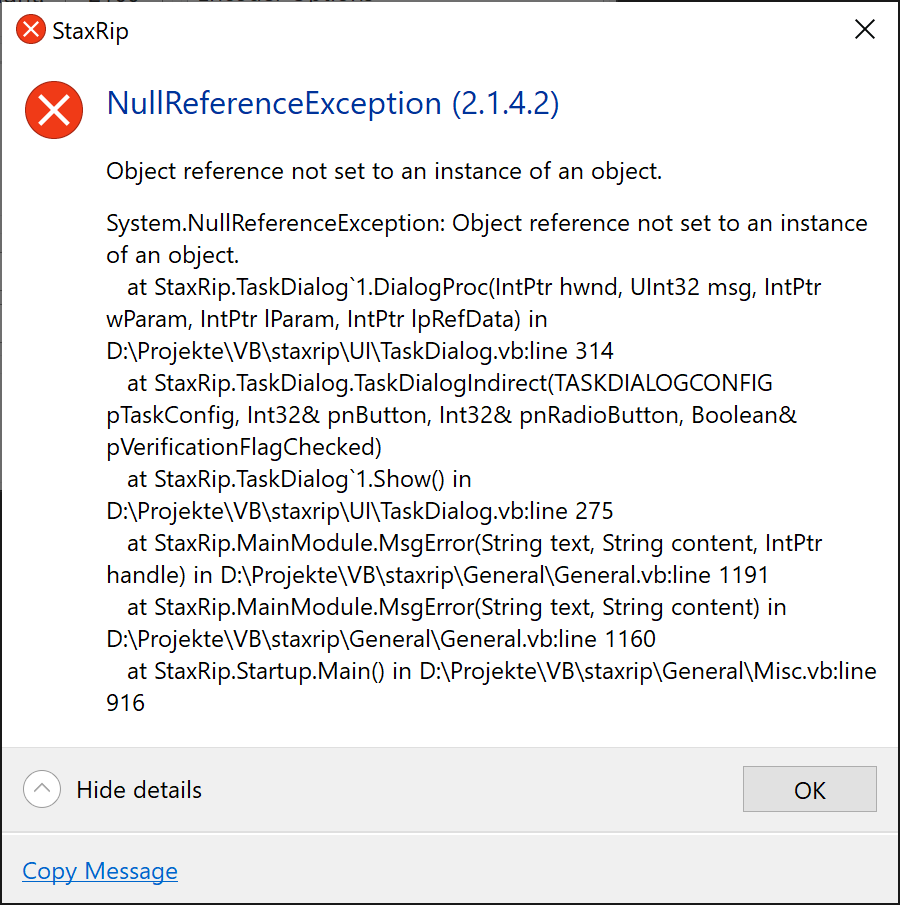Open the "Copy Message" link

[x=99, y=871]
